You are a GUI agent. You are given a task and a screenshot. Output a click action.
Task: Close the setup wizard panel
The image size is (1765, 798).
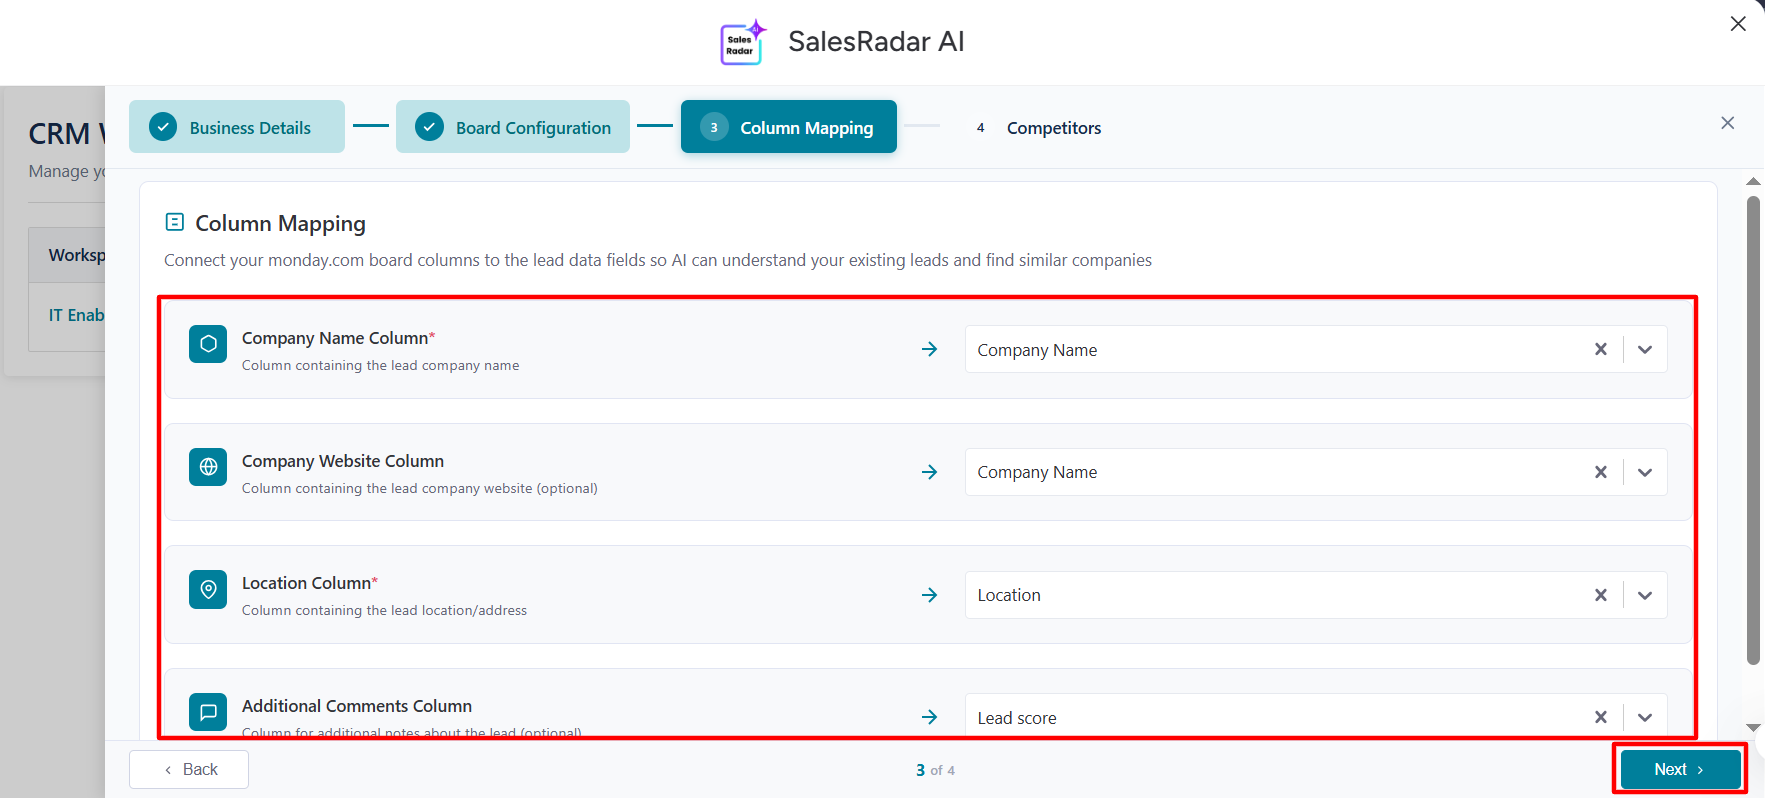1728,123
